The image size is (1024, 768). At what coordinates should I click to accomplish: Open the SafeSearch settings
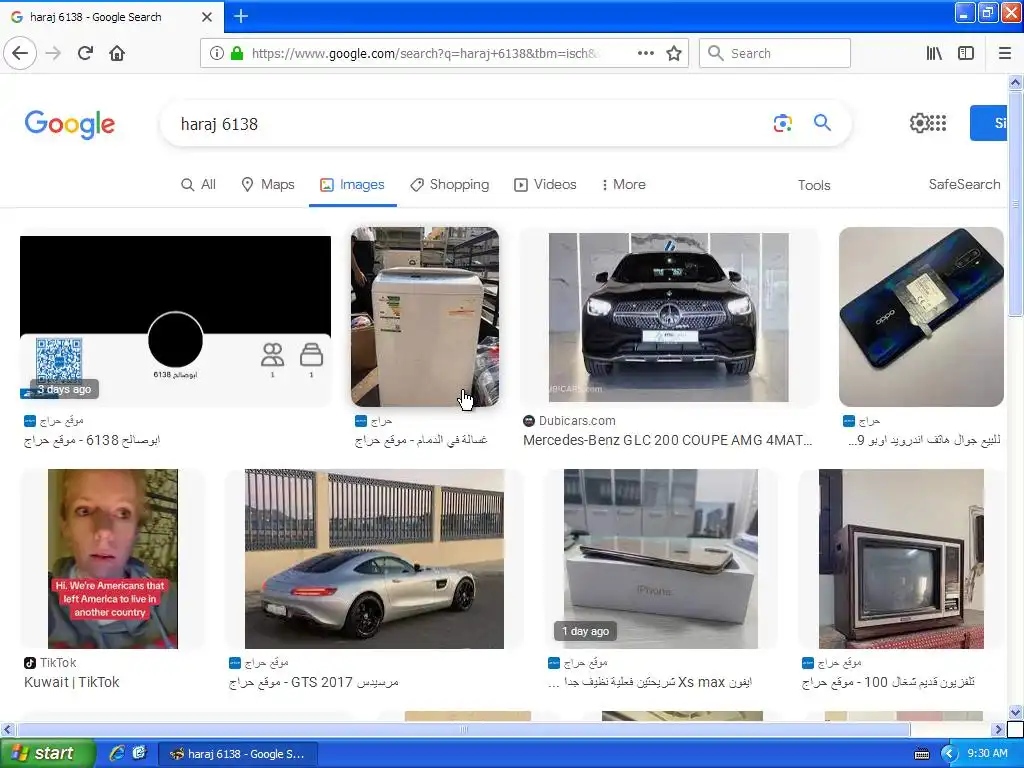(x=964, y=185)
